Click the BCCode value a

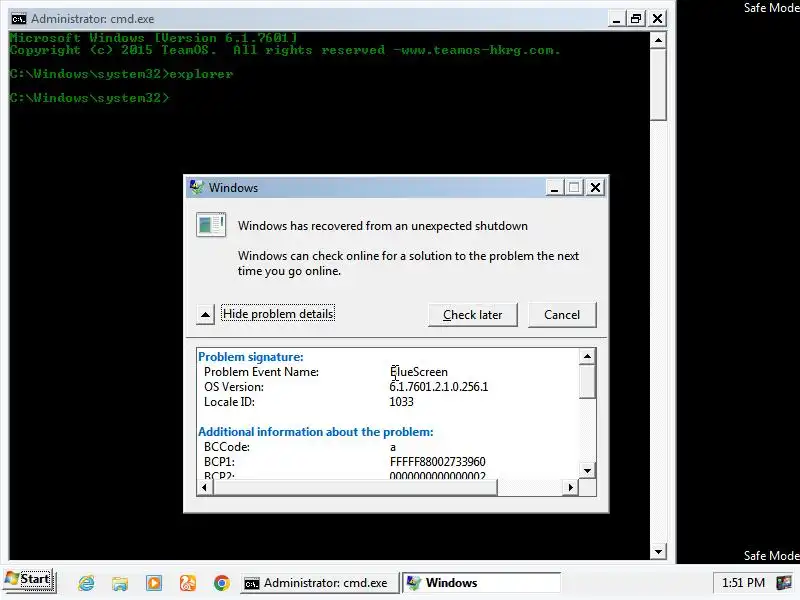[392, 447]
